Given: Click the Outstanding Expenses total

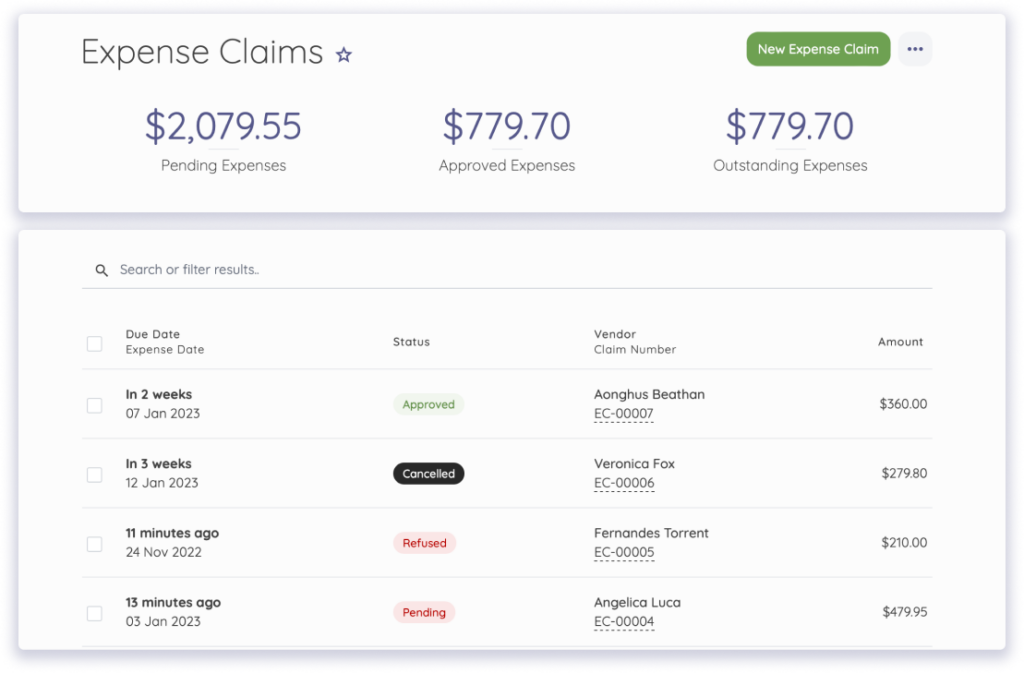Looking at the screenshot, I should coord(790,126).
